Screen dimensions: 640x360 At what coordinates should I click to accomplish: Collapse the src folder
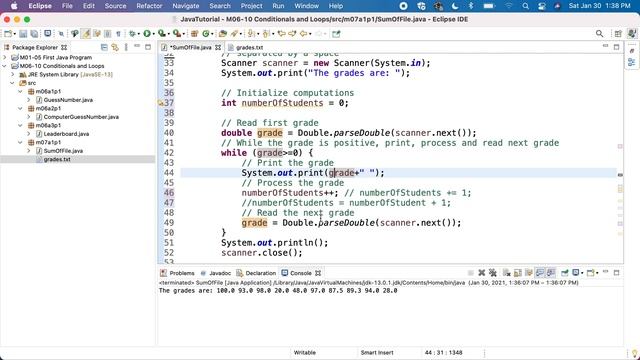[x=13, y=83]
